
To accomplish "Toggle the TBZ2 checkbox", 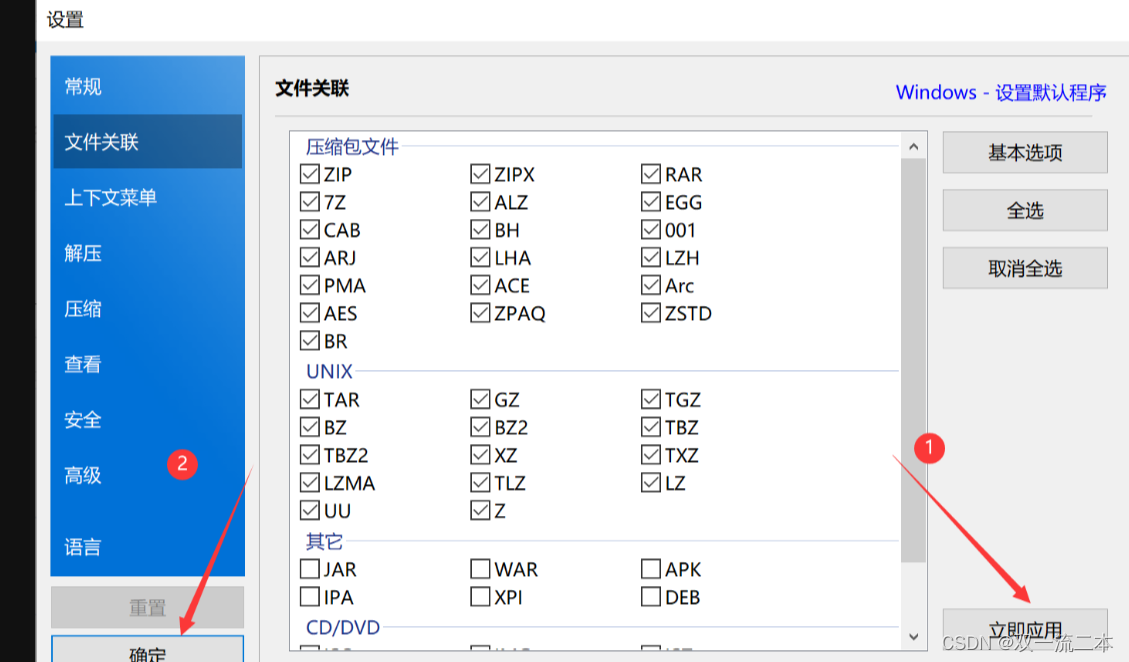I will [x=310, y=455].
